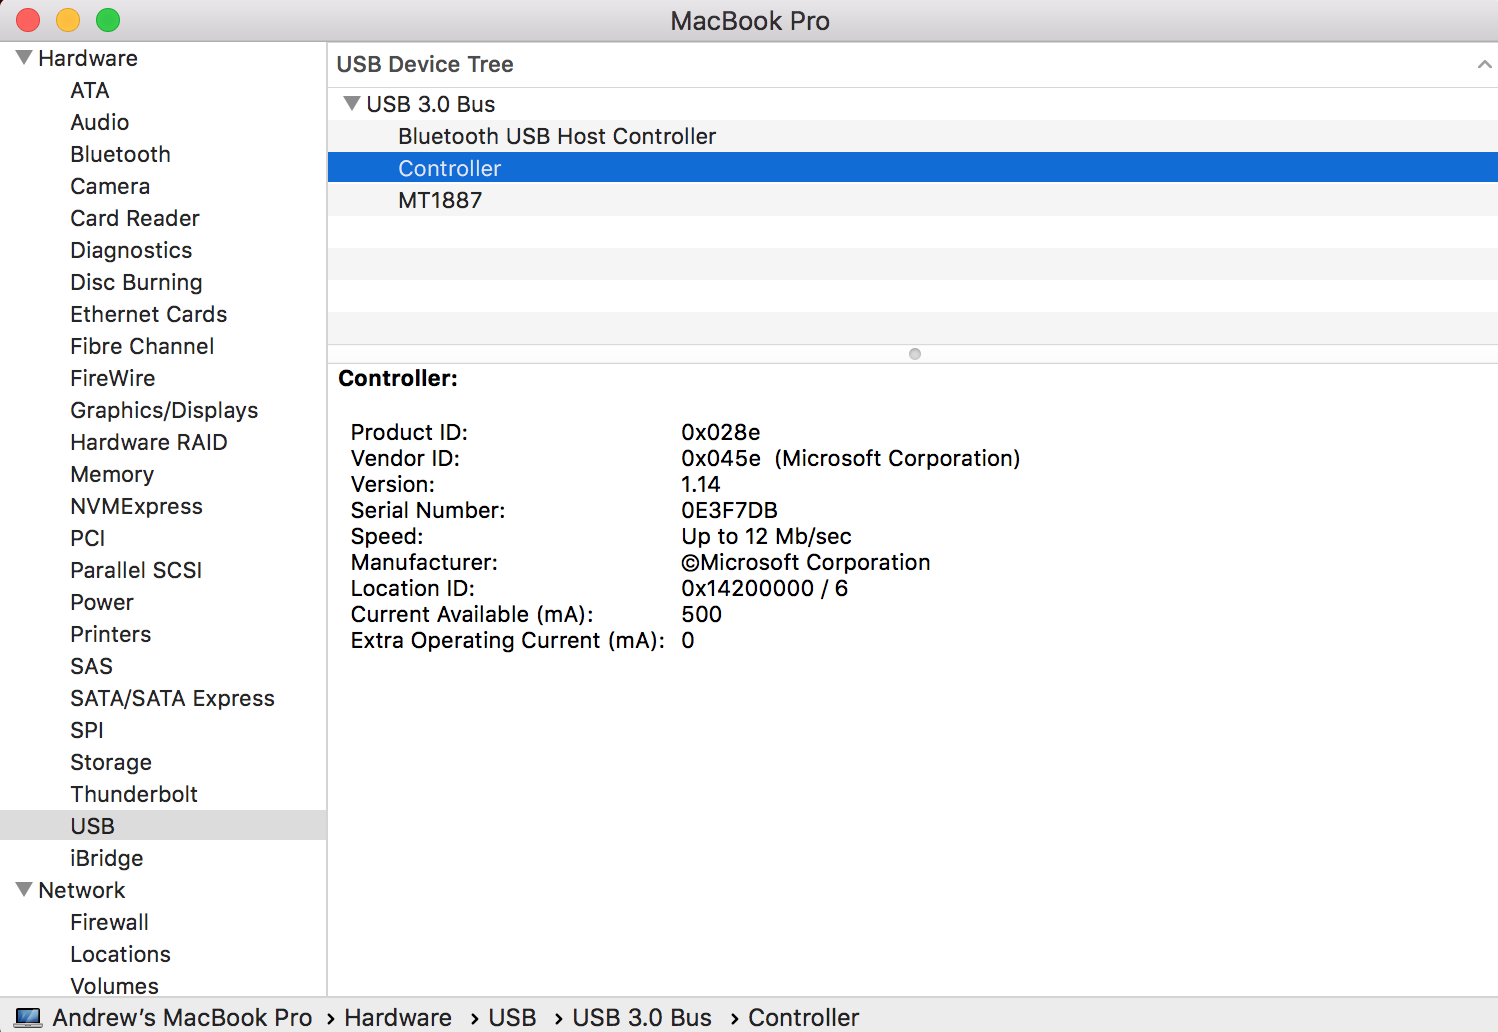
Task: Select Bluetooth USB Host Controller in device tree
Action: 556,136
